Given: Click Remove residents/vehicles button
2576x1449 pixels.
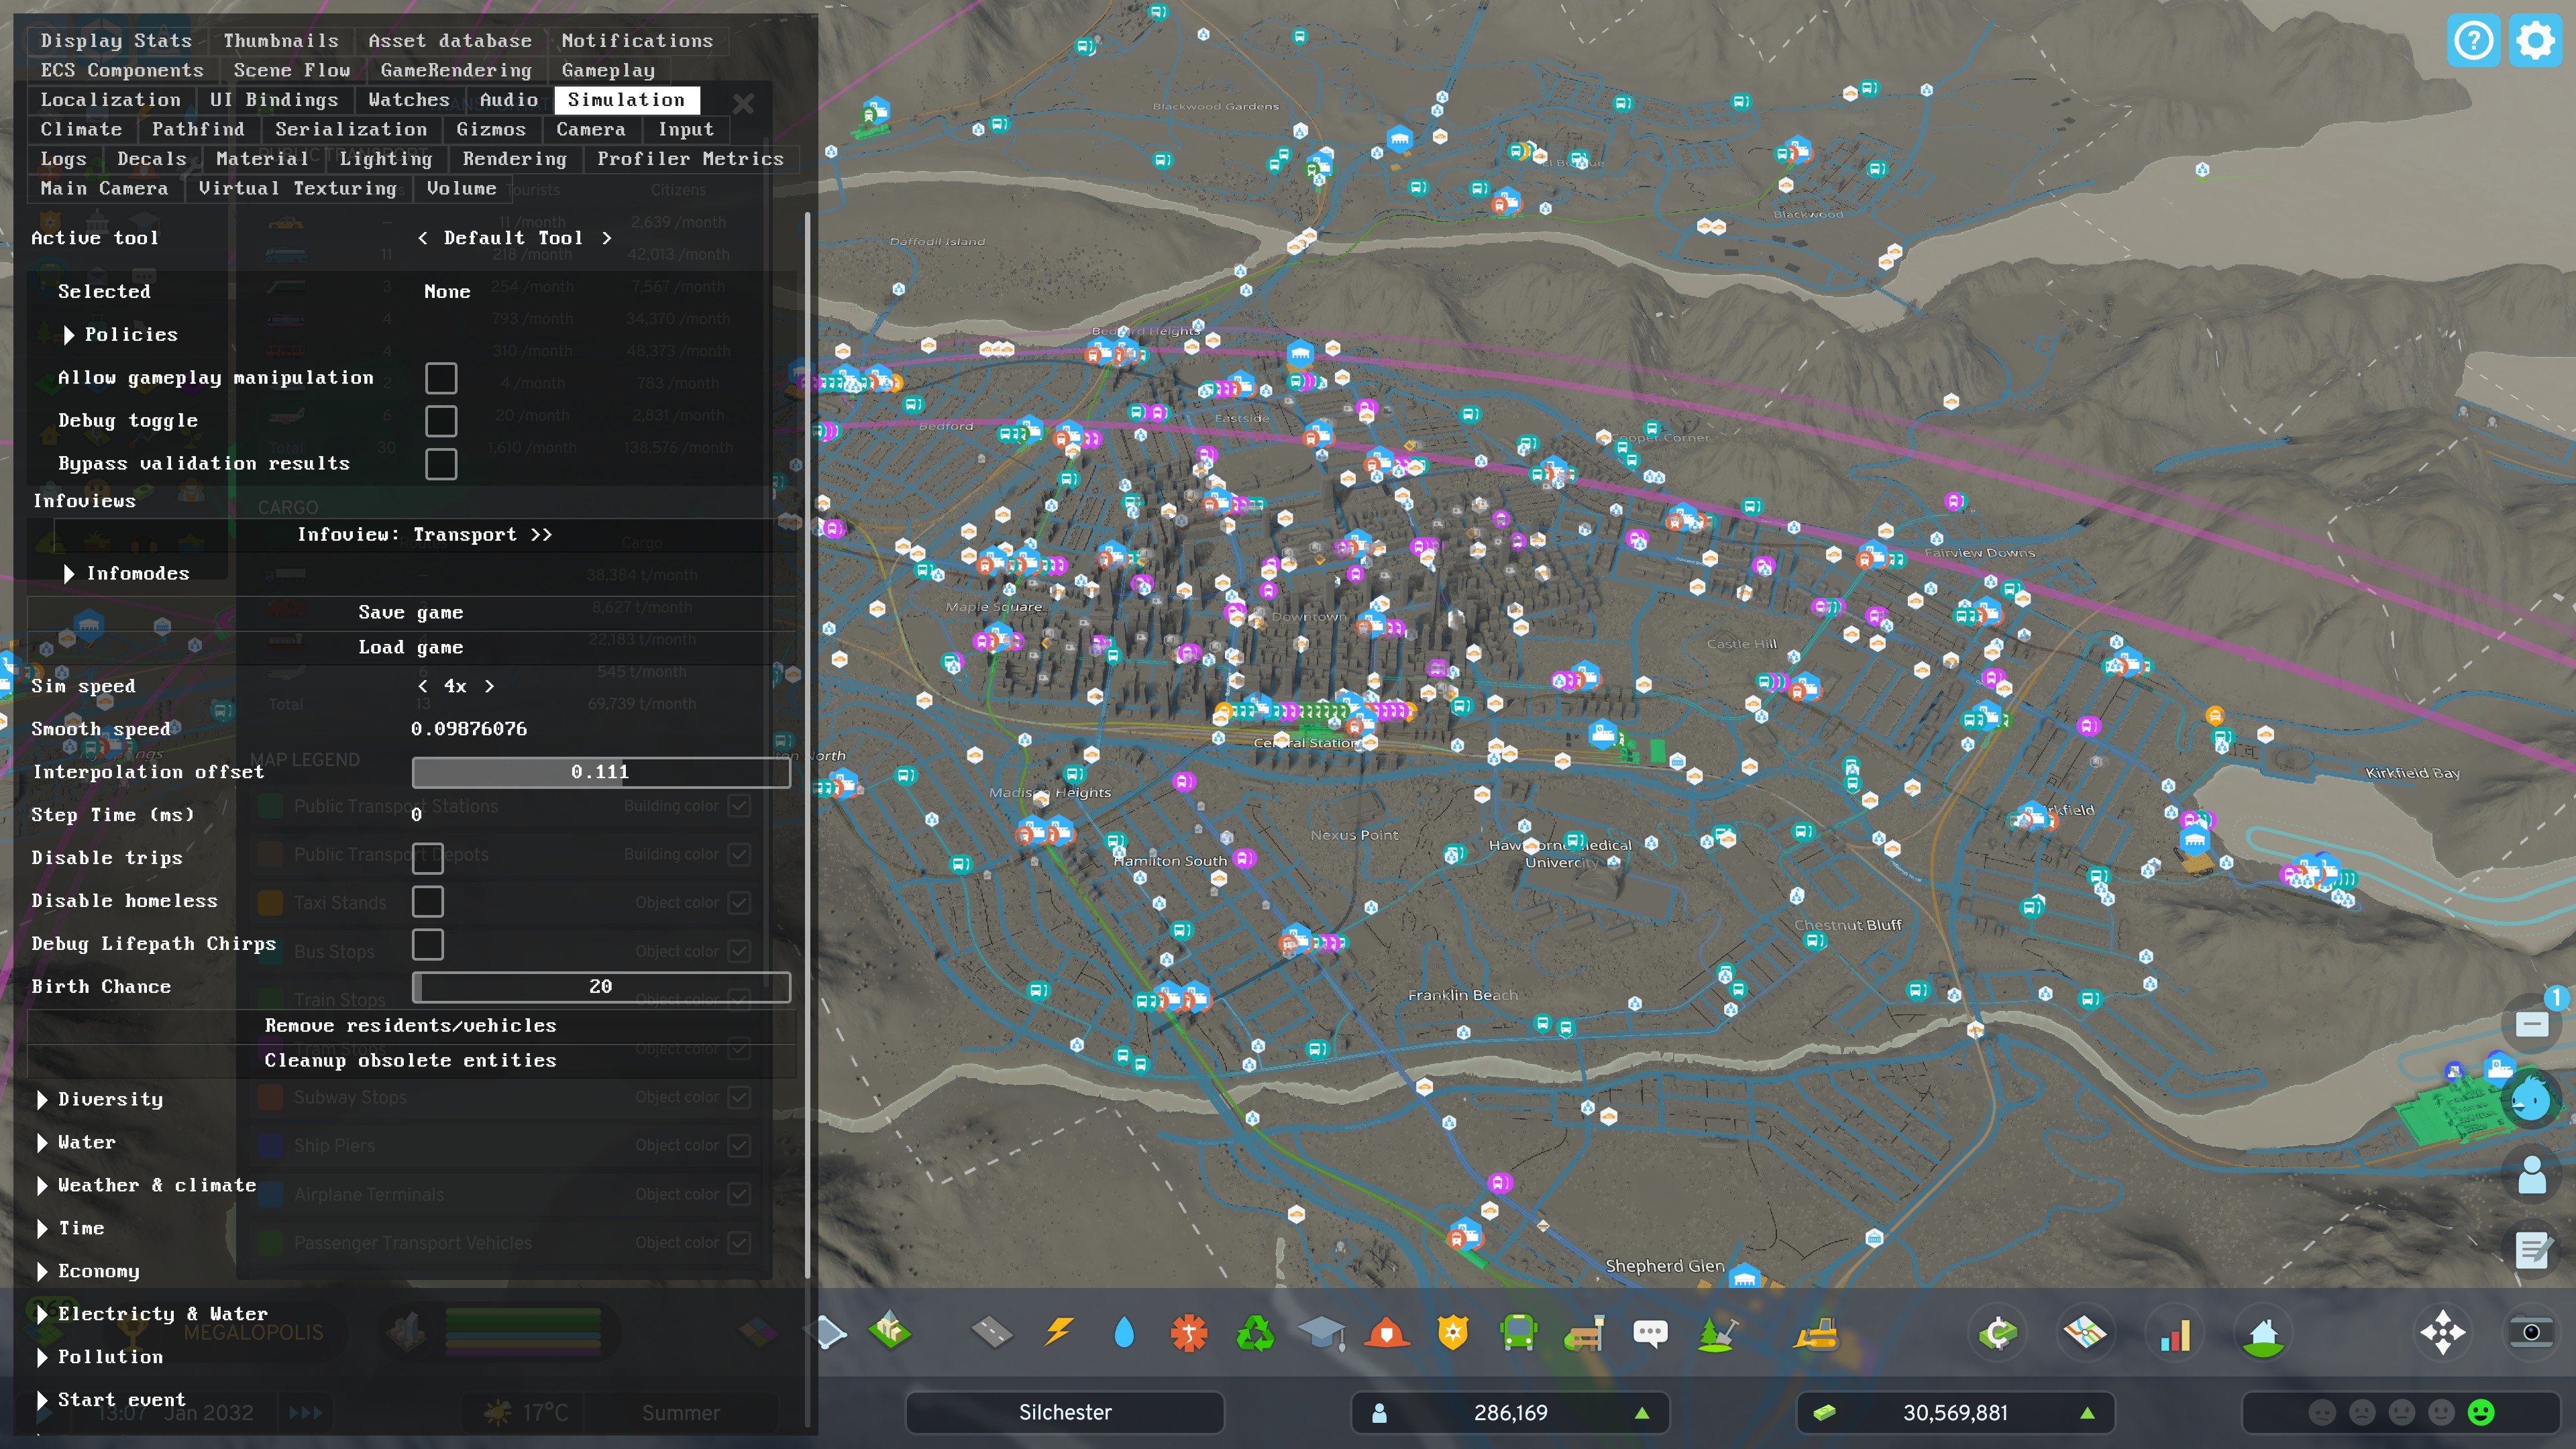Looking at the screenshot, I should (x=410, y=1025).
